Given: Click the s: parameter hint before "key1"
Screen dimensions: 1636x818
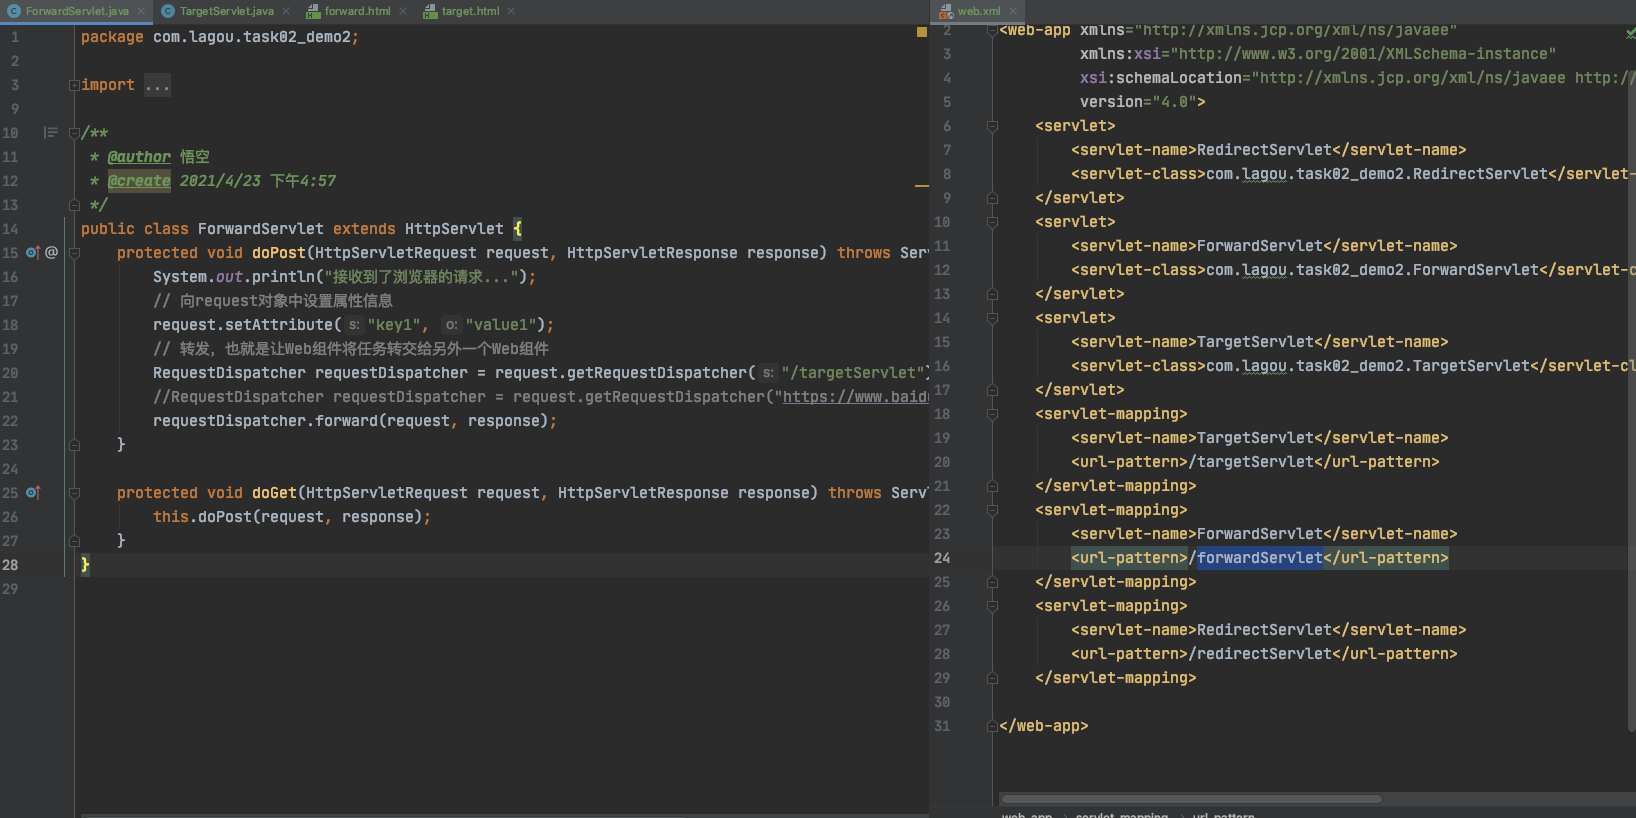Looking at the screenshot, I should coord(354,325).
